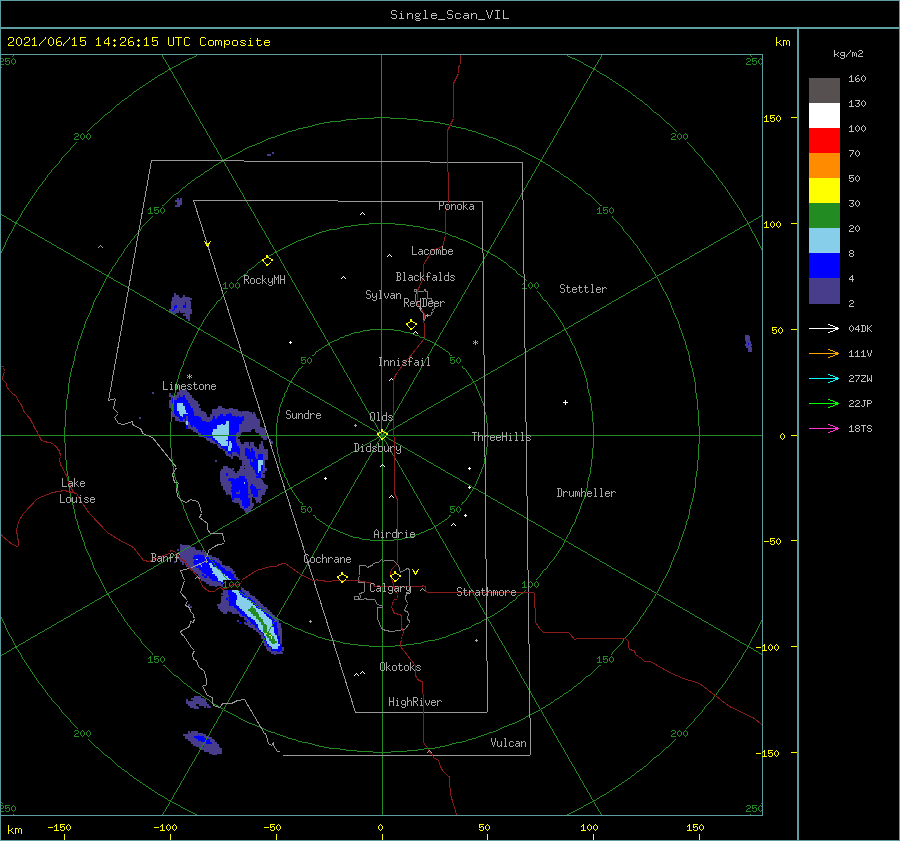Click the 2021/06/15 14:26:15 UTC Composite timestamp
Image resolution: width=900 pixels, height=841 pixels.
tap(138, 42)
